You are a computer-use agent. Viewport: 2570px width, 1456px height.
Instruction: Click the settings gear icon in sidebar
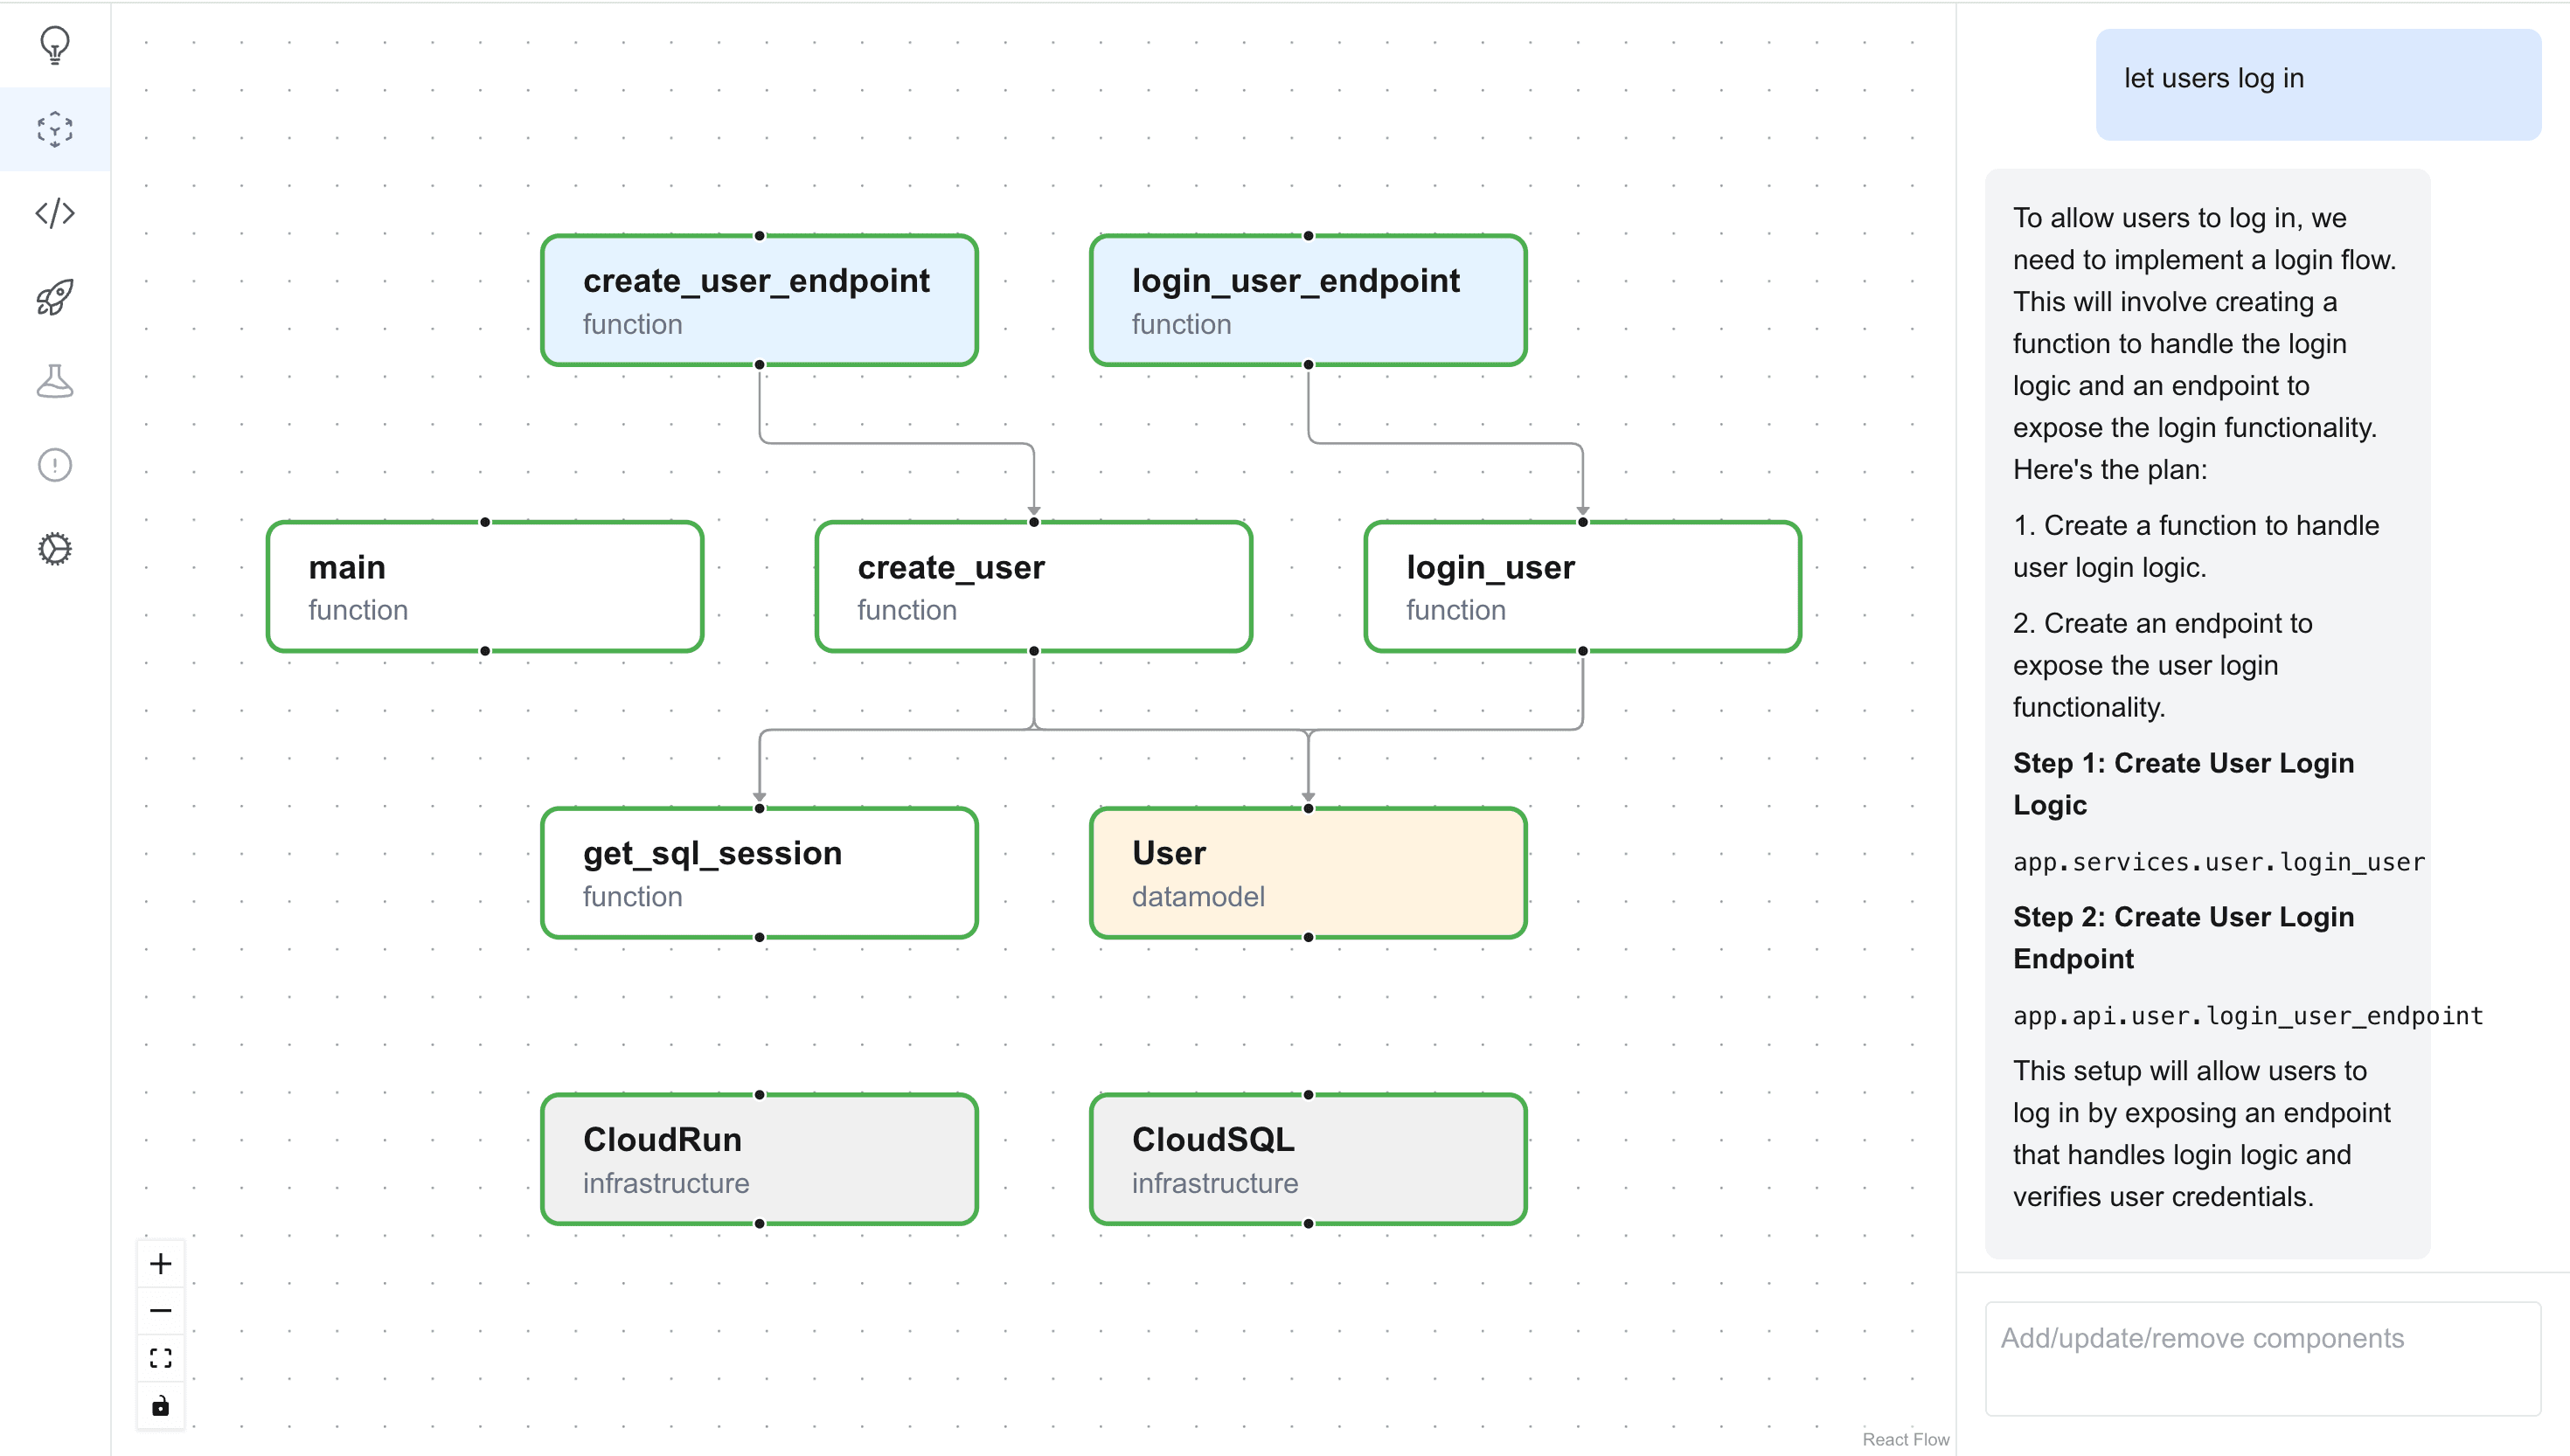click(x=52, y=549)
